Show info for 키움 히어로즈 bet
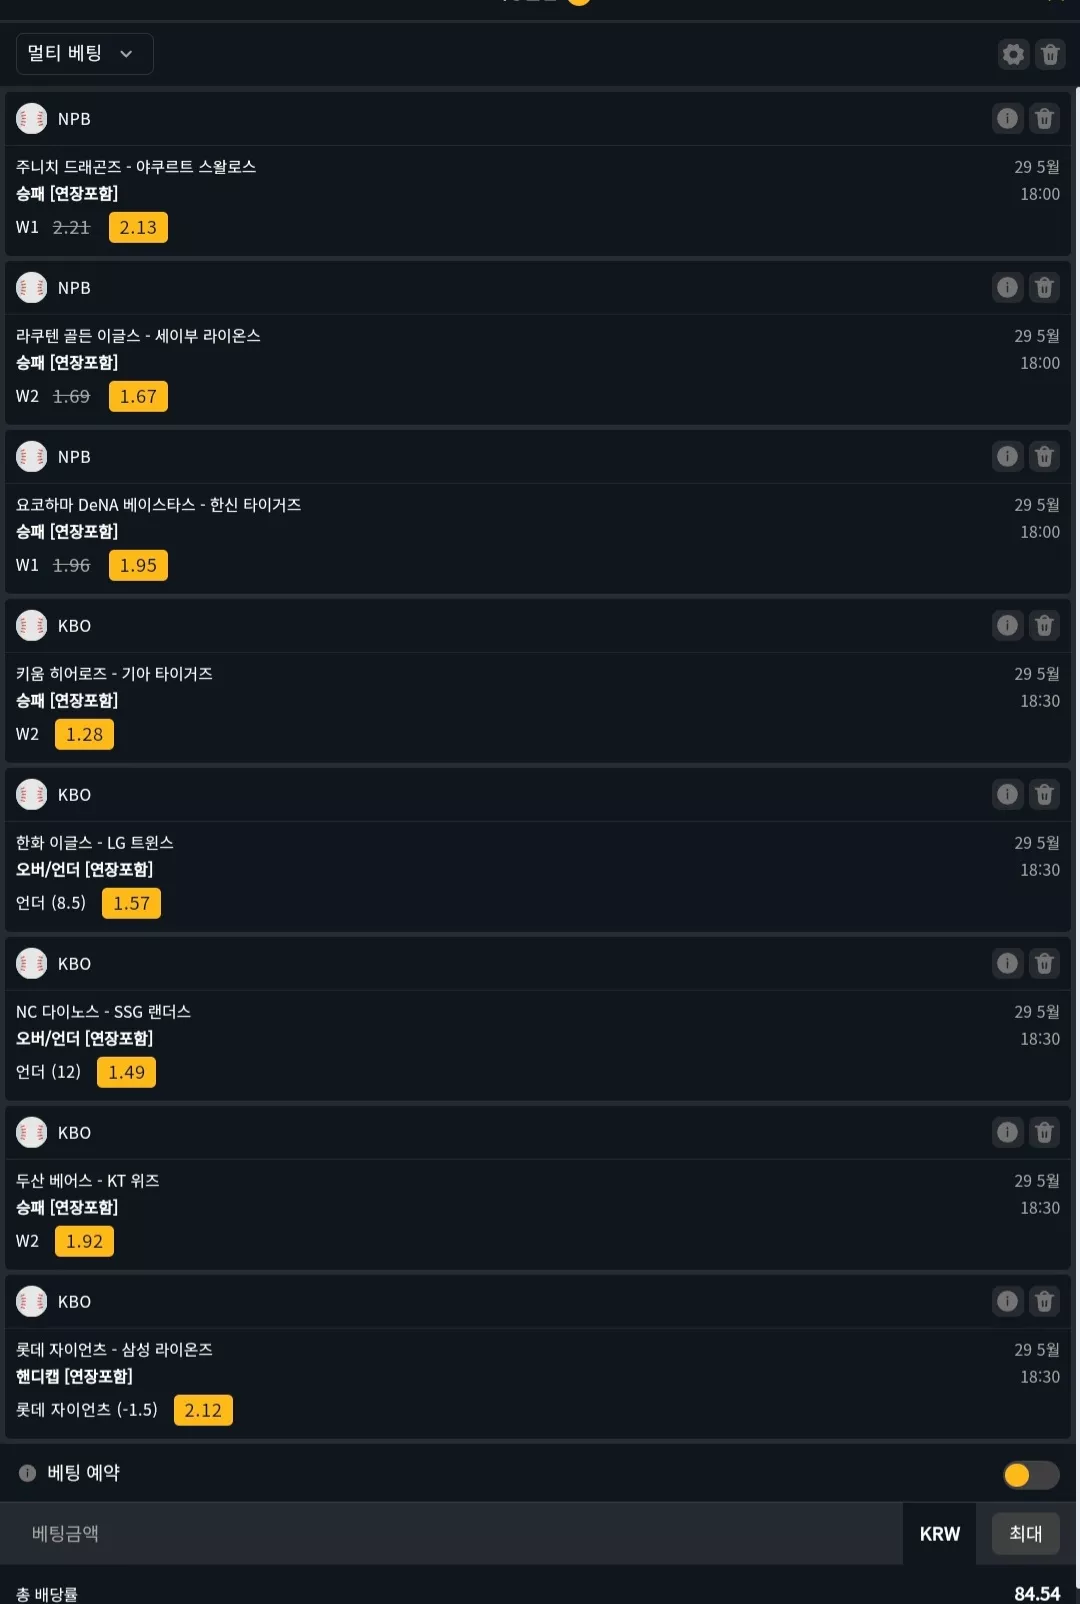Viewport: 1080px width, 1604px height. [x=1007, y=625]
